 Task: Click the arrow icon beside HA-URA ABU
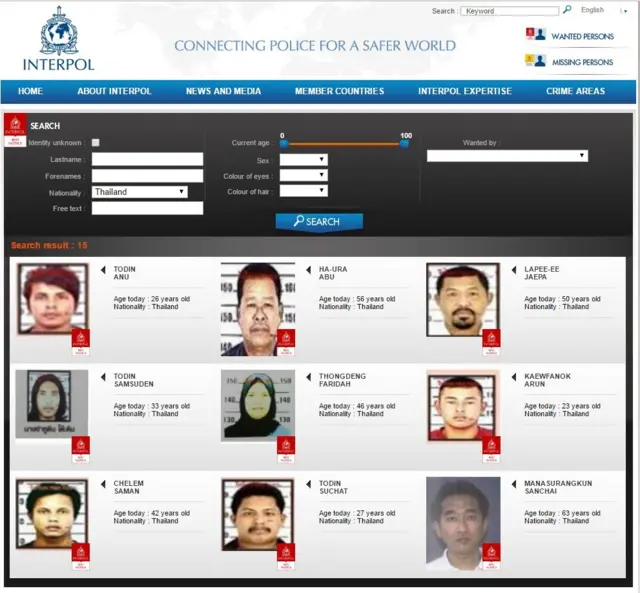(x=309, y=269)
